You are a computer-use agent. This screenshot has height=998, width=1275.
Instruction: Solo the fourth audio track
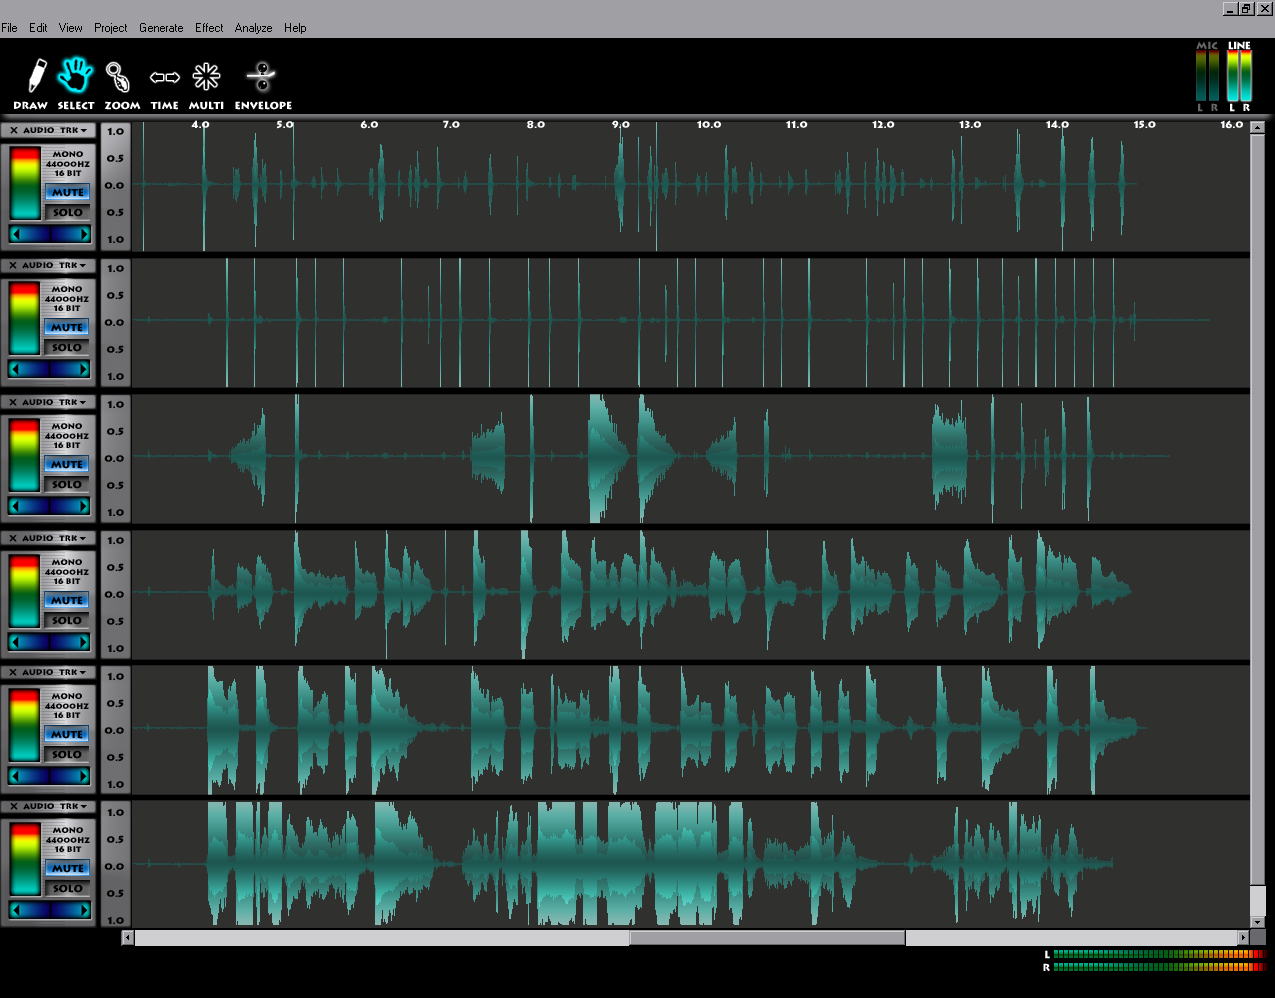click(68, 620)
